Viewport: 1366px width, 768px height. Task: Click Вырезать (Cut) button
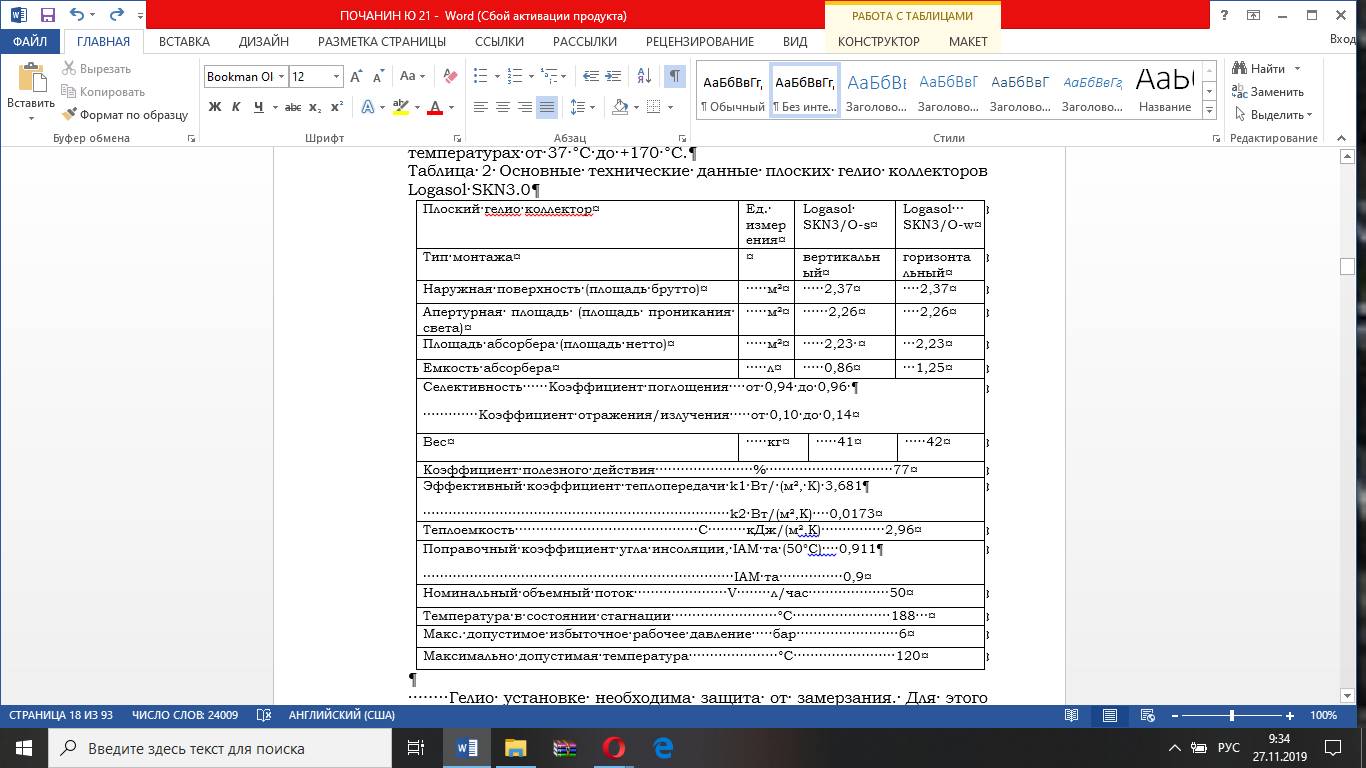[97, 69]
